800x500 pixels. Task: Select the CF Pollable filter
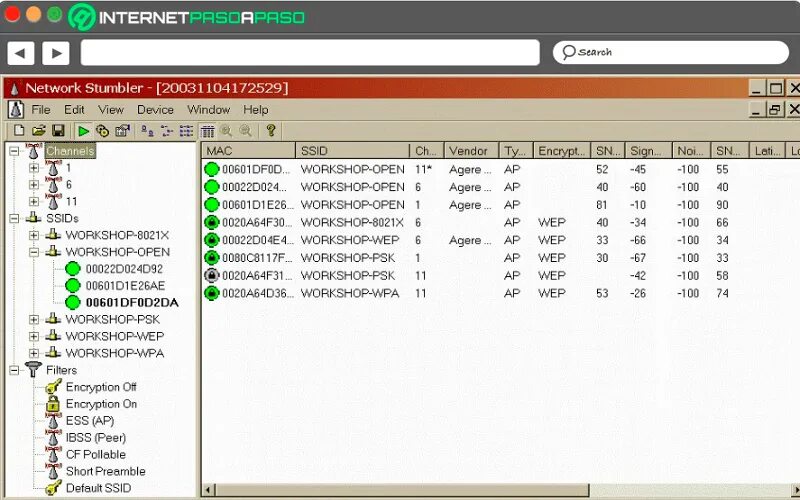coord(95,455)
